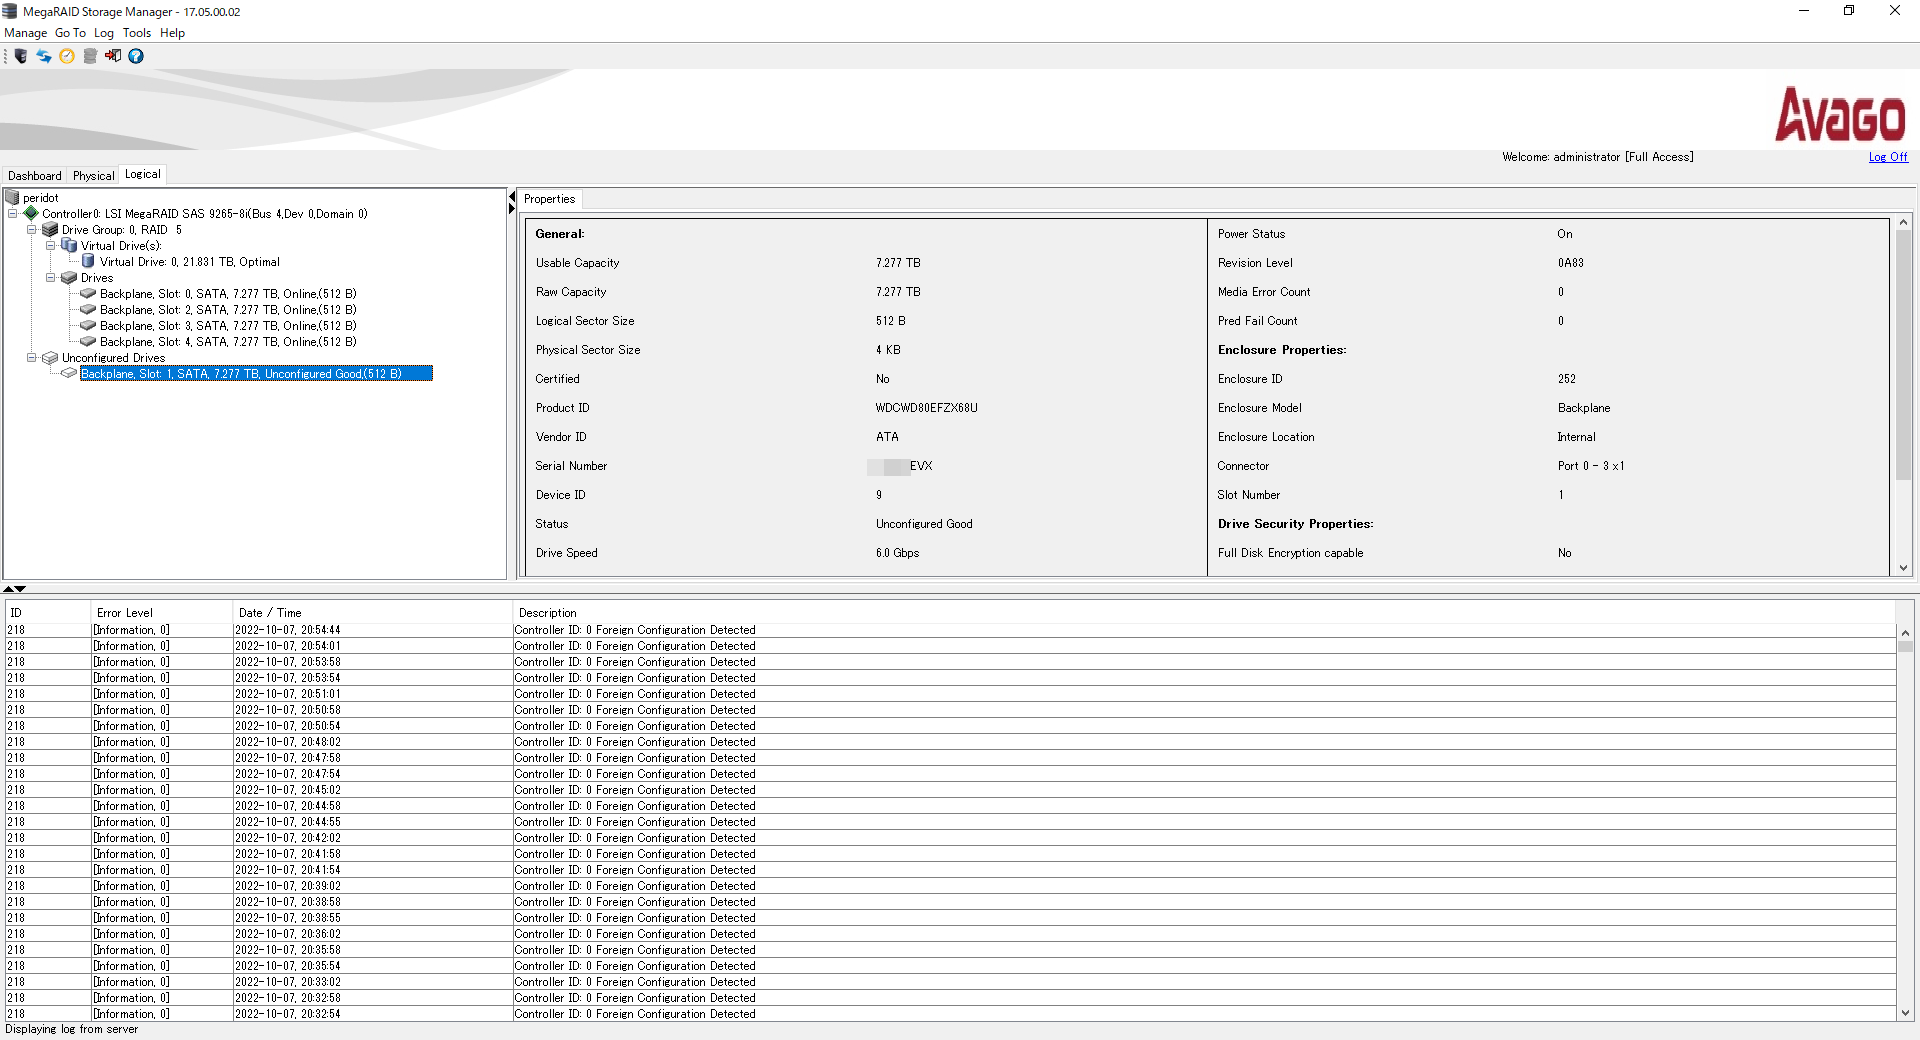Viewport: 1920px width, 1040px height.
Task: Sort log by Date / Time header
Action: coord(372,613)
